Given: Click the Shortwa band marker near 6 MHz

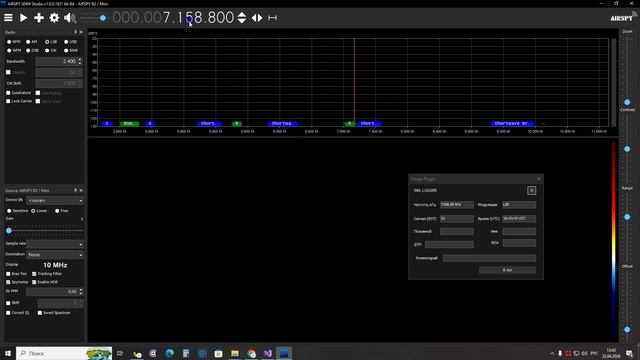Looking at the screenshot, I should 282,123.
